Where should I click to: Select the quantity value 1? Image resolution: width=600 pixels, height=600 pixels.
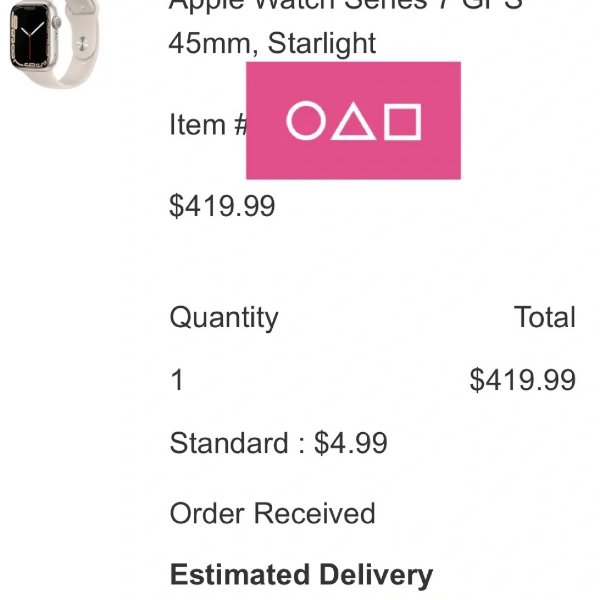(177, 380)
